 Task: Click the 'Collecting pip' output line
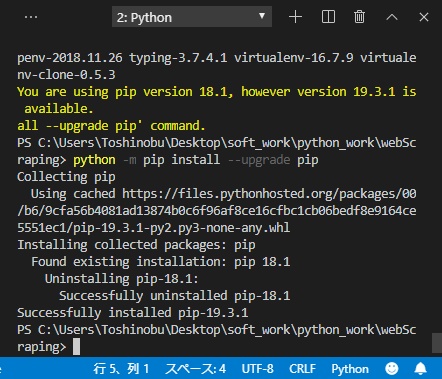66,177
